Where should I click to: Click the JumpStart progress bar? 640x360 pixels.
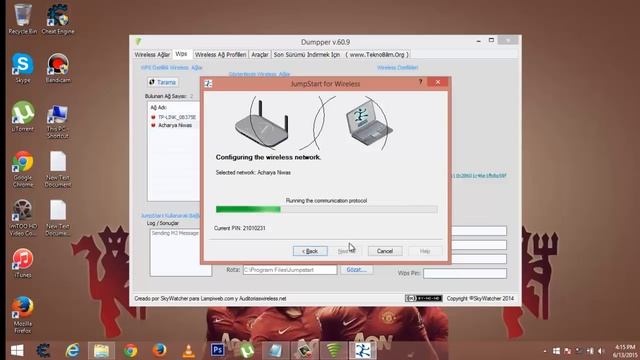(x=327, y=209)
